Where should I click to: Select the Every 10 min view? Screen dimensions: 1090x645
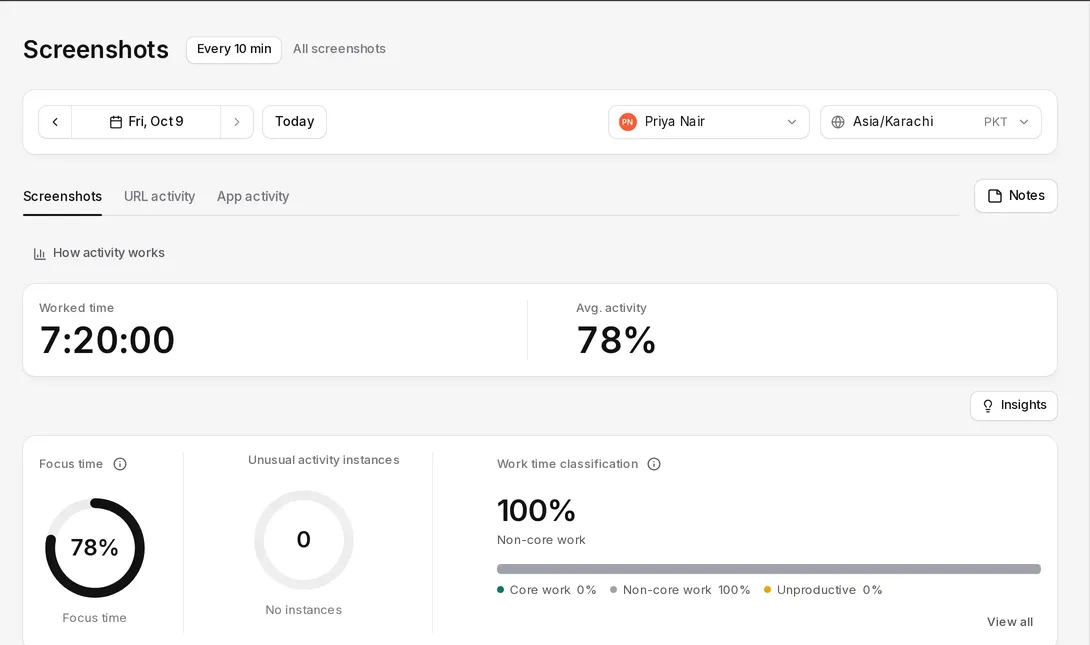coord(234,49)
